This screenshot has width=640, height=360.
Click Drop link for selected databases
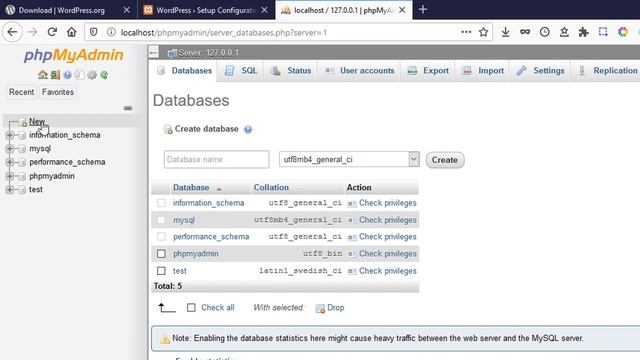(x=336, y=308)
